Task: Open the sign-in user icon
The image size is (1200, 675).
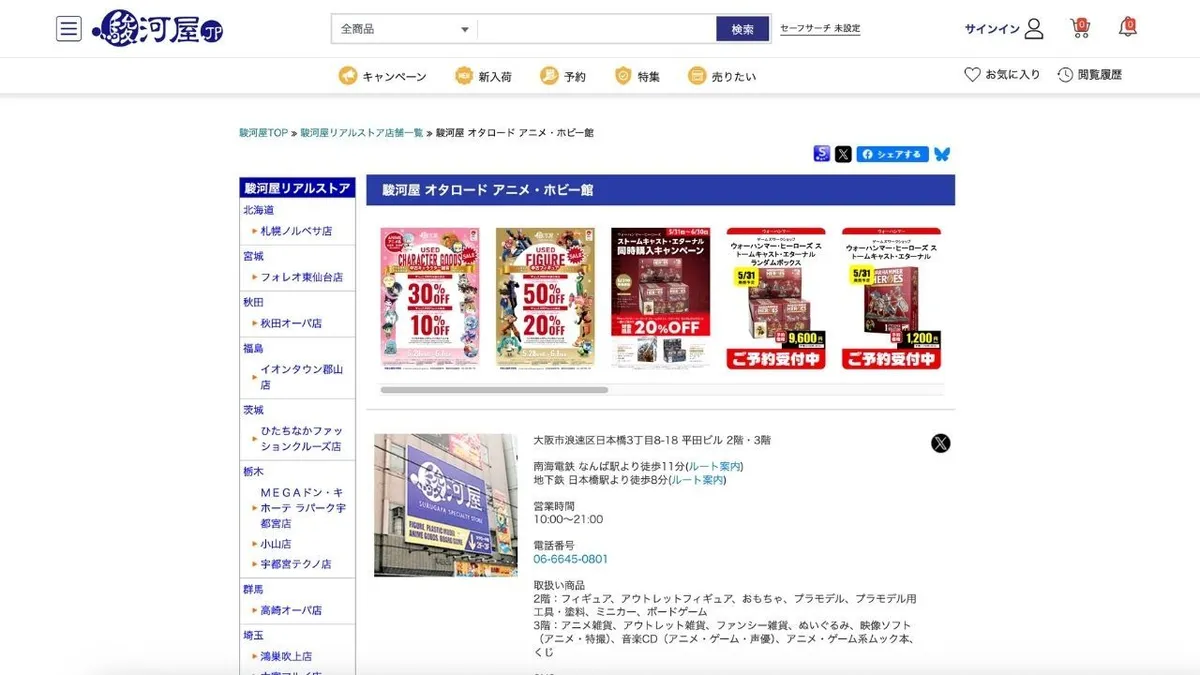Action: point(1034,29)
